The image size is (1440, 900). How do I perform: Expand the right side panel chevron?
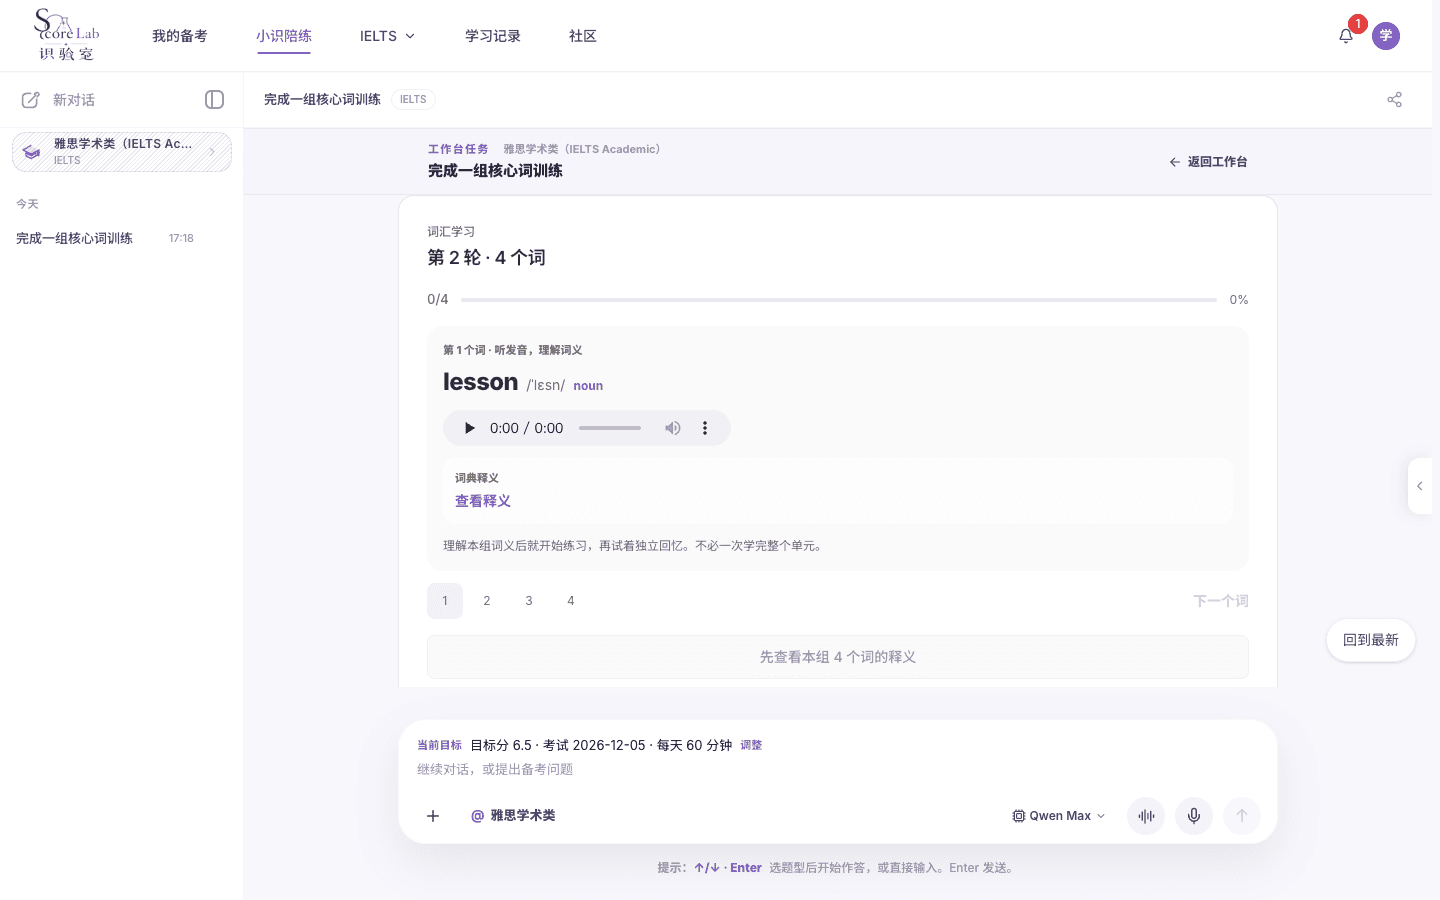tap(1420, 486)
